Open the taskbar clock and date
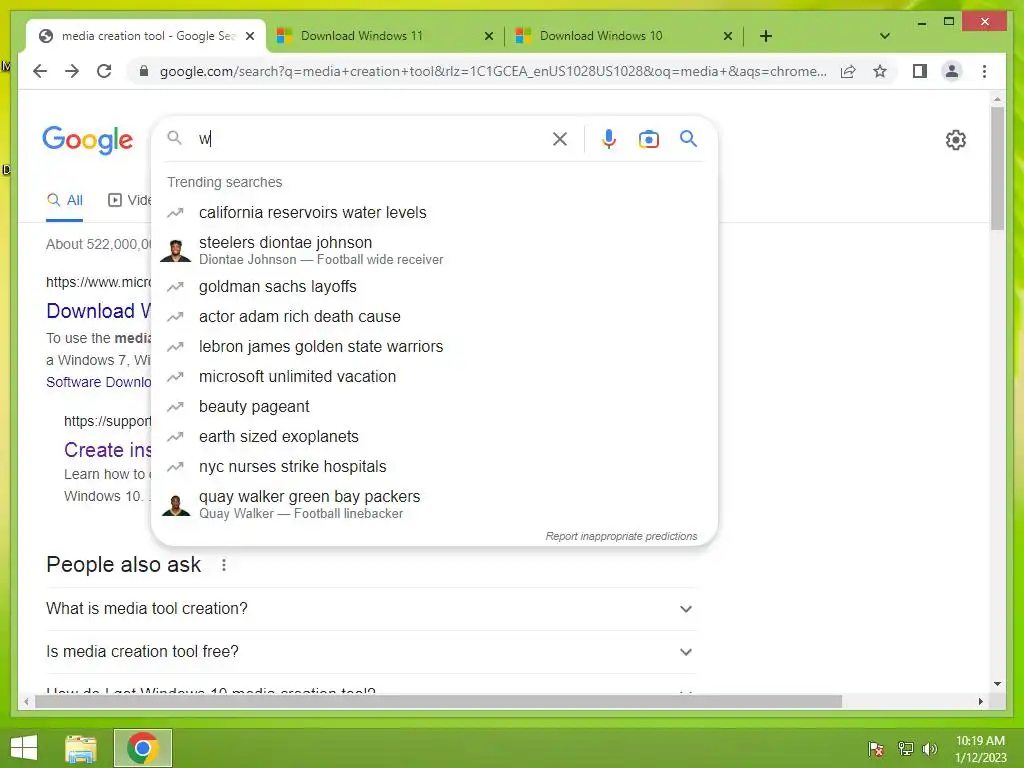 point(980,749)
